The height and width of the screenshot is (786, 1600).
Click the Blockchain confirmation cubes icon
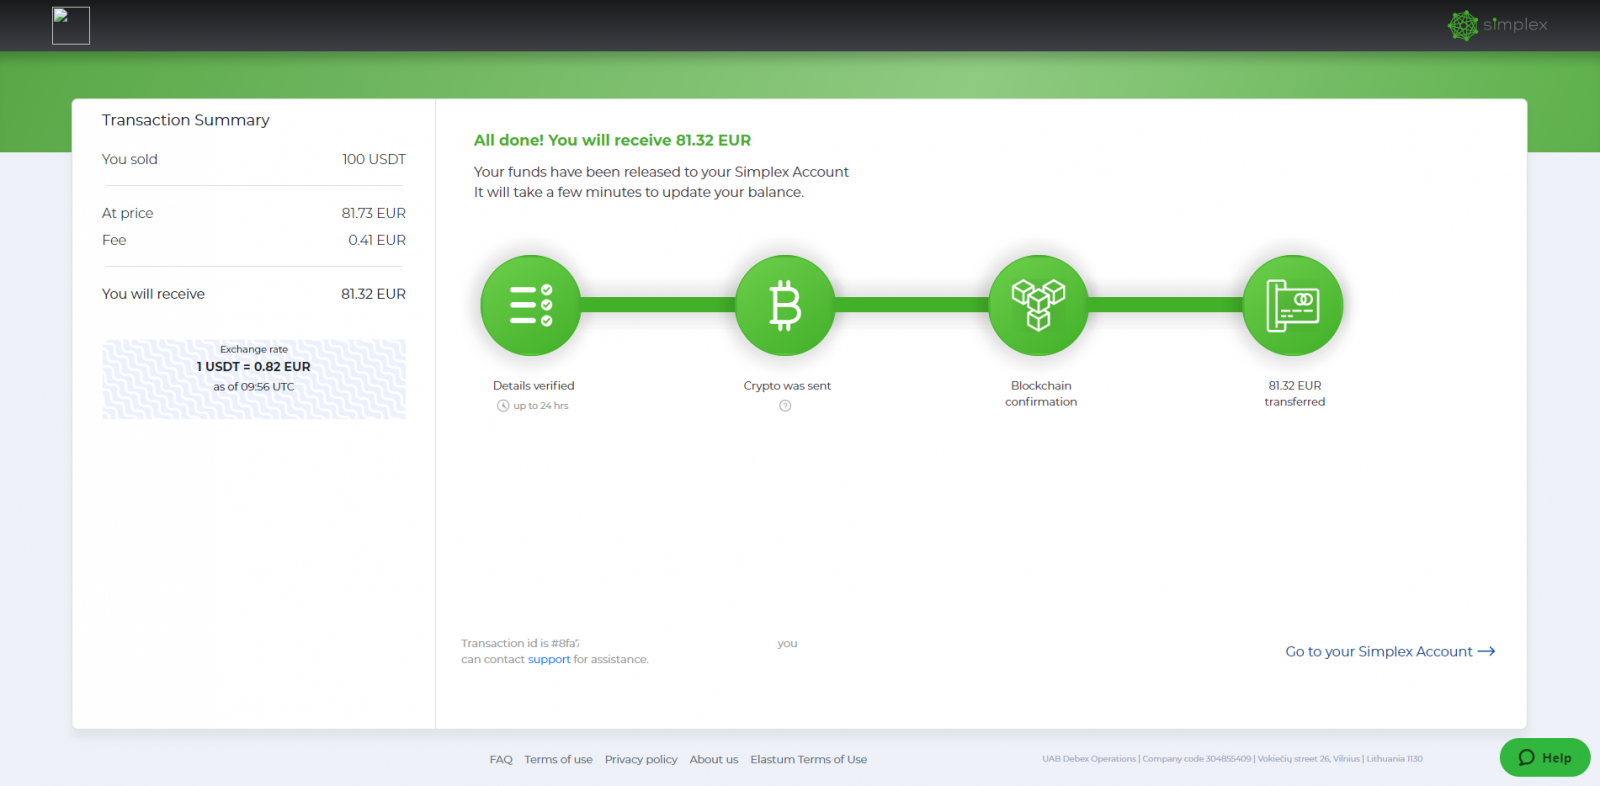[1038, 305]
